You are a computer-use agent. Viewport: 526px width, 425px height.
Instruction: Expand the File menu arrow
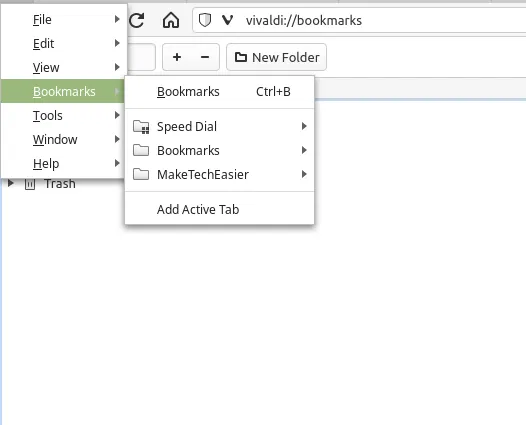(x=117, y=19)
